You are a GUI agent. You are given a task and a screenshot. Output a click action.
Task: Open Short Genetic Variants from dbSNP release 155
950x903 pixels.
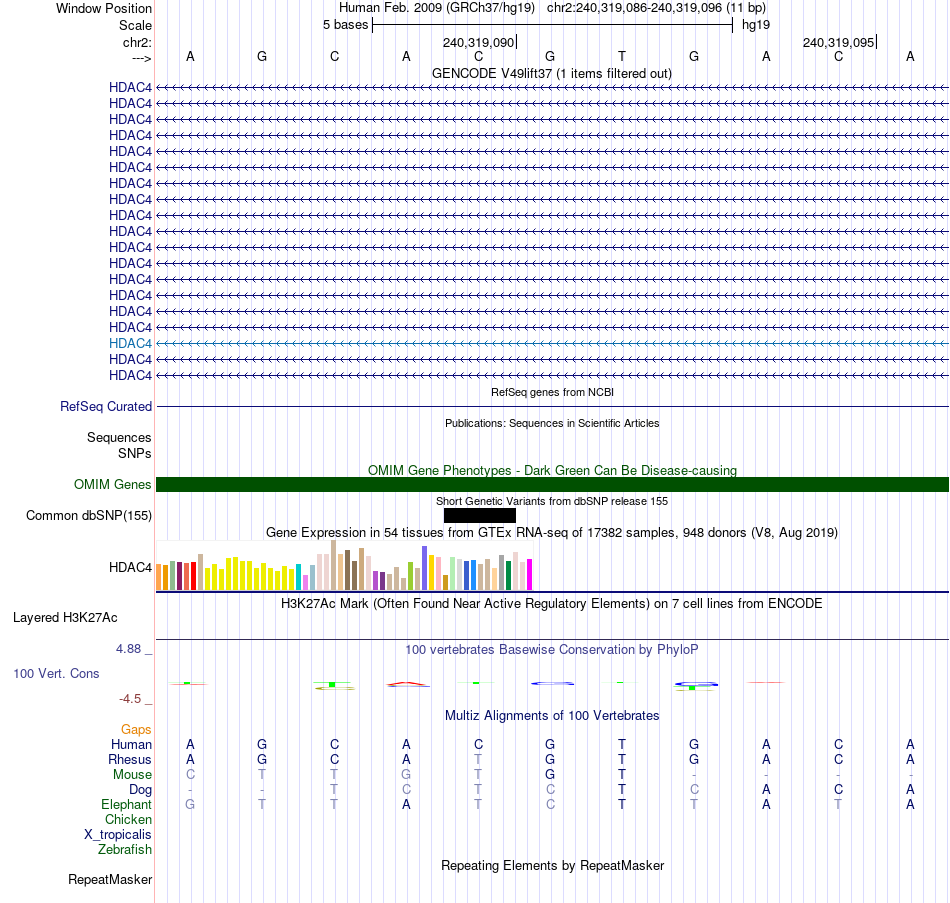click(x=552, y=501)
